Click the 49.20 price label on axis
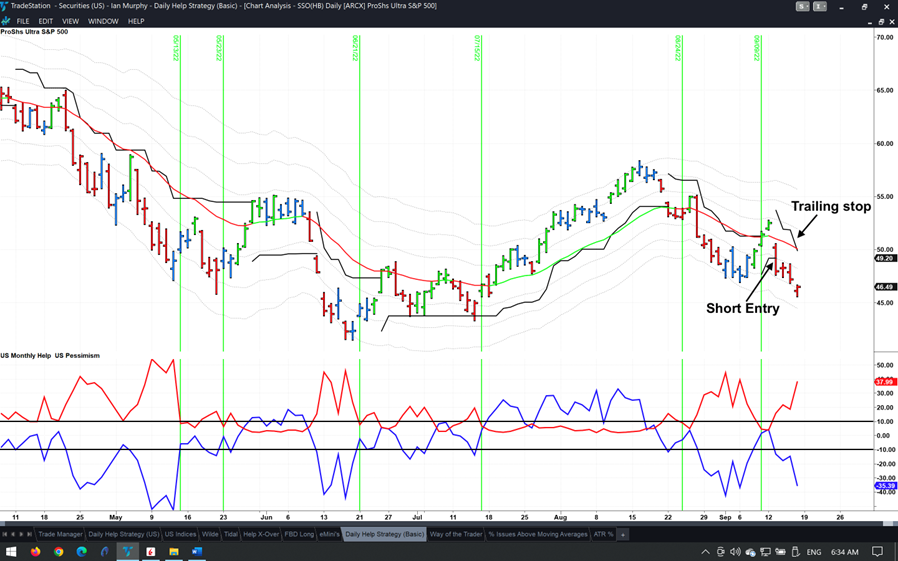Screen dimensions: 898x561 (x=884, y=258)
